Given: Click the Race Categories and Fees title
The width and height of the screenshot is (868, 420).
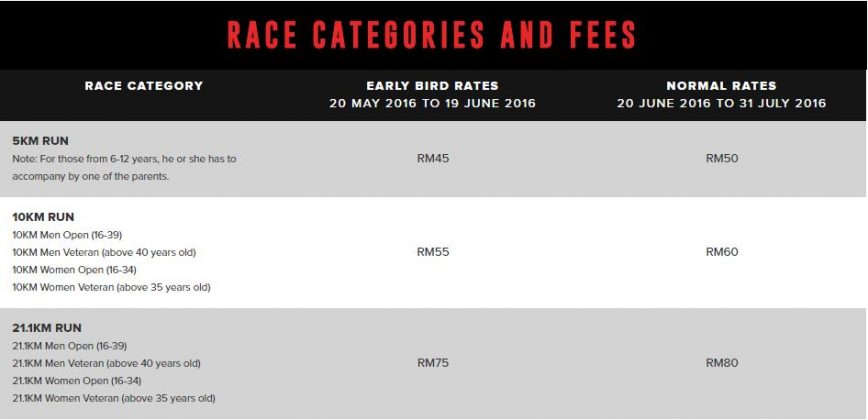Looking at the screenshot, I should 432,35.
